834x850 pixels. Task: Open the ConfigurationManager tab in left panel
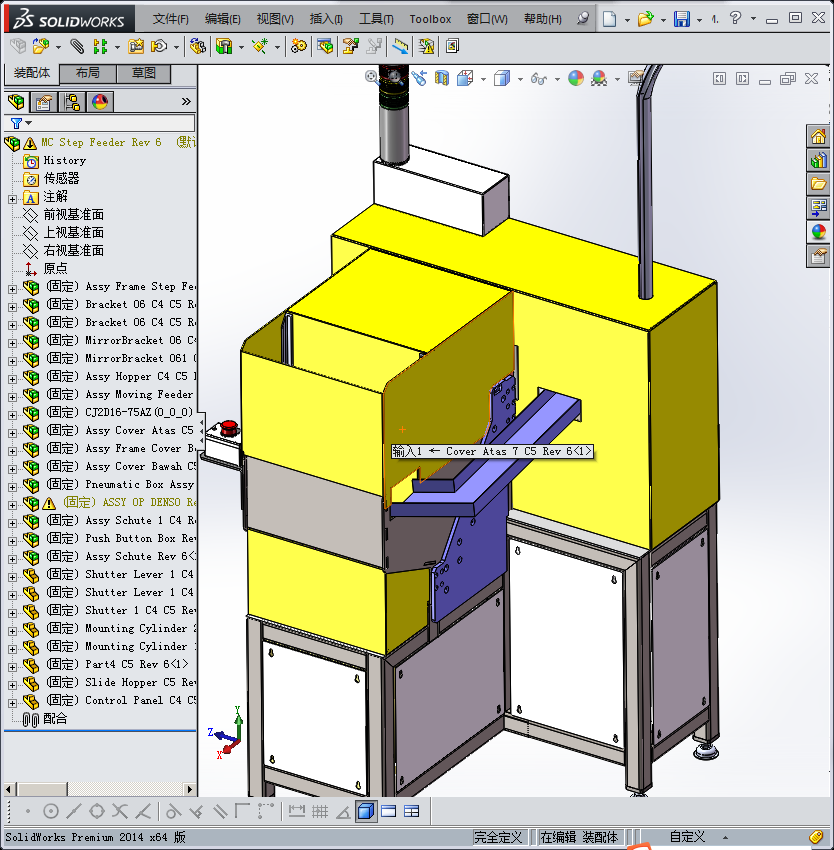coord(72,102)
